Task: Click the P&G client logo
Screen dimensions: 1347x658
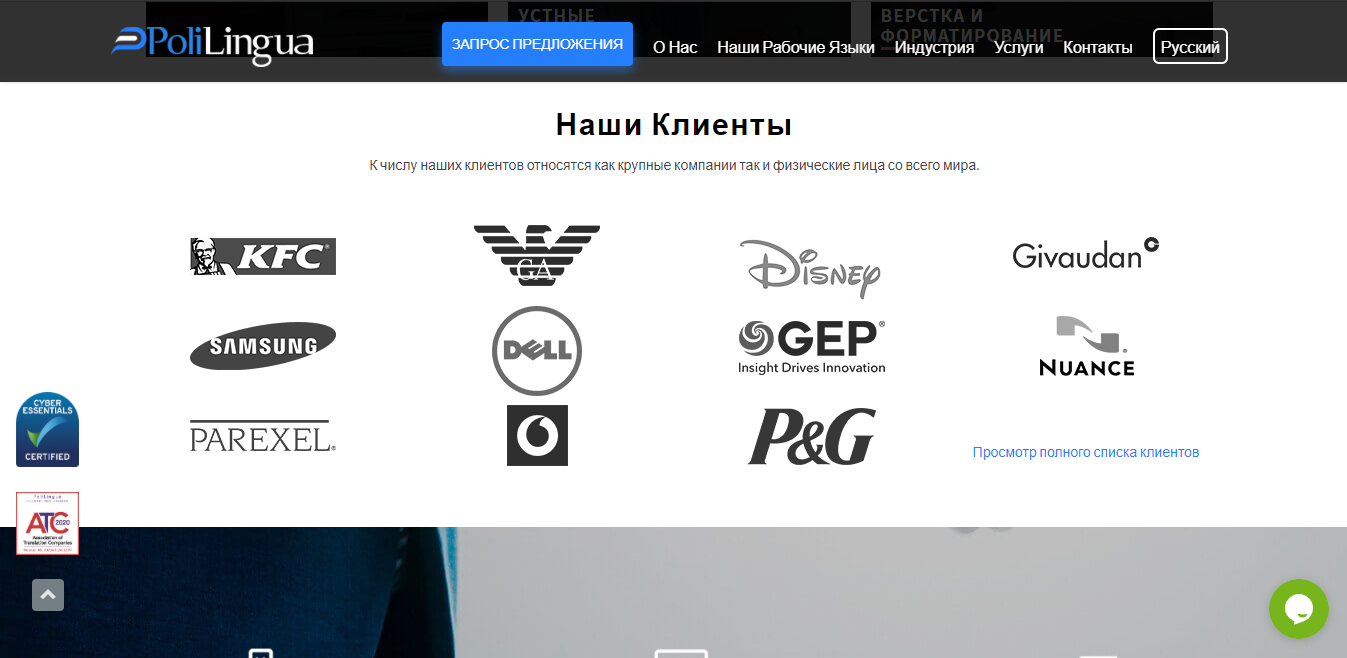Action: tap(812, 436)
